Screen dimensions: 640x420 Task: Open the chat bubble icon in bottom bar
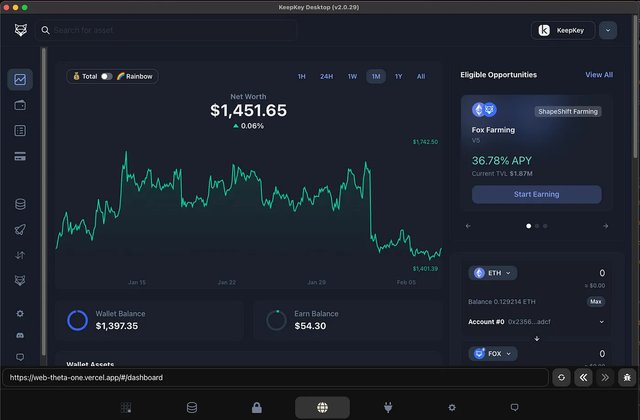tap(515, 407)
